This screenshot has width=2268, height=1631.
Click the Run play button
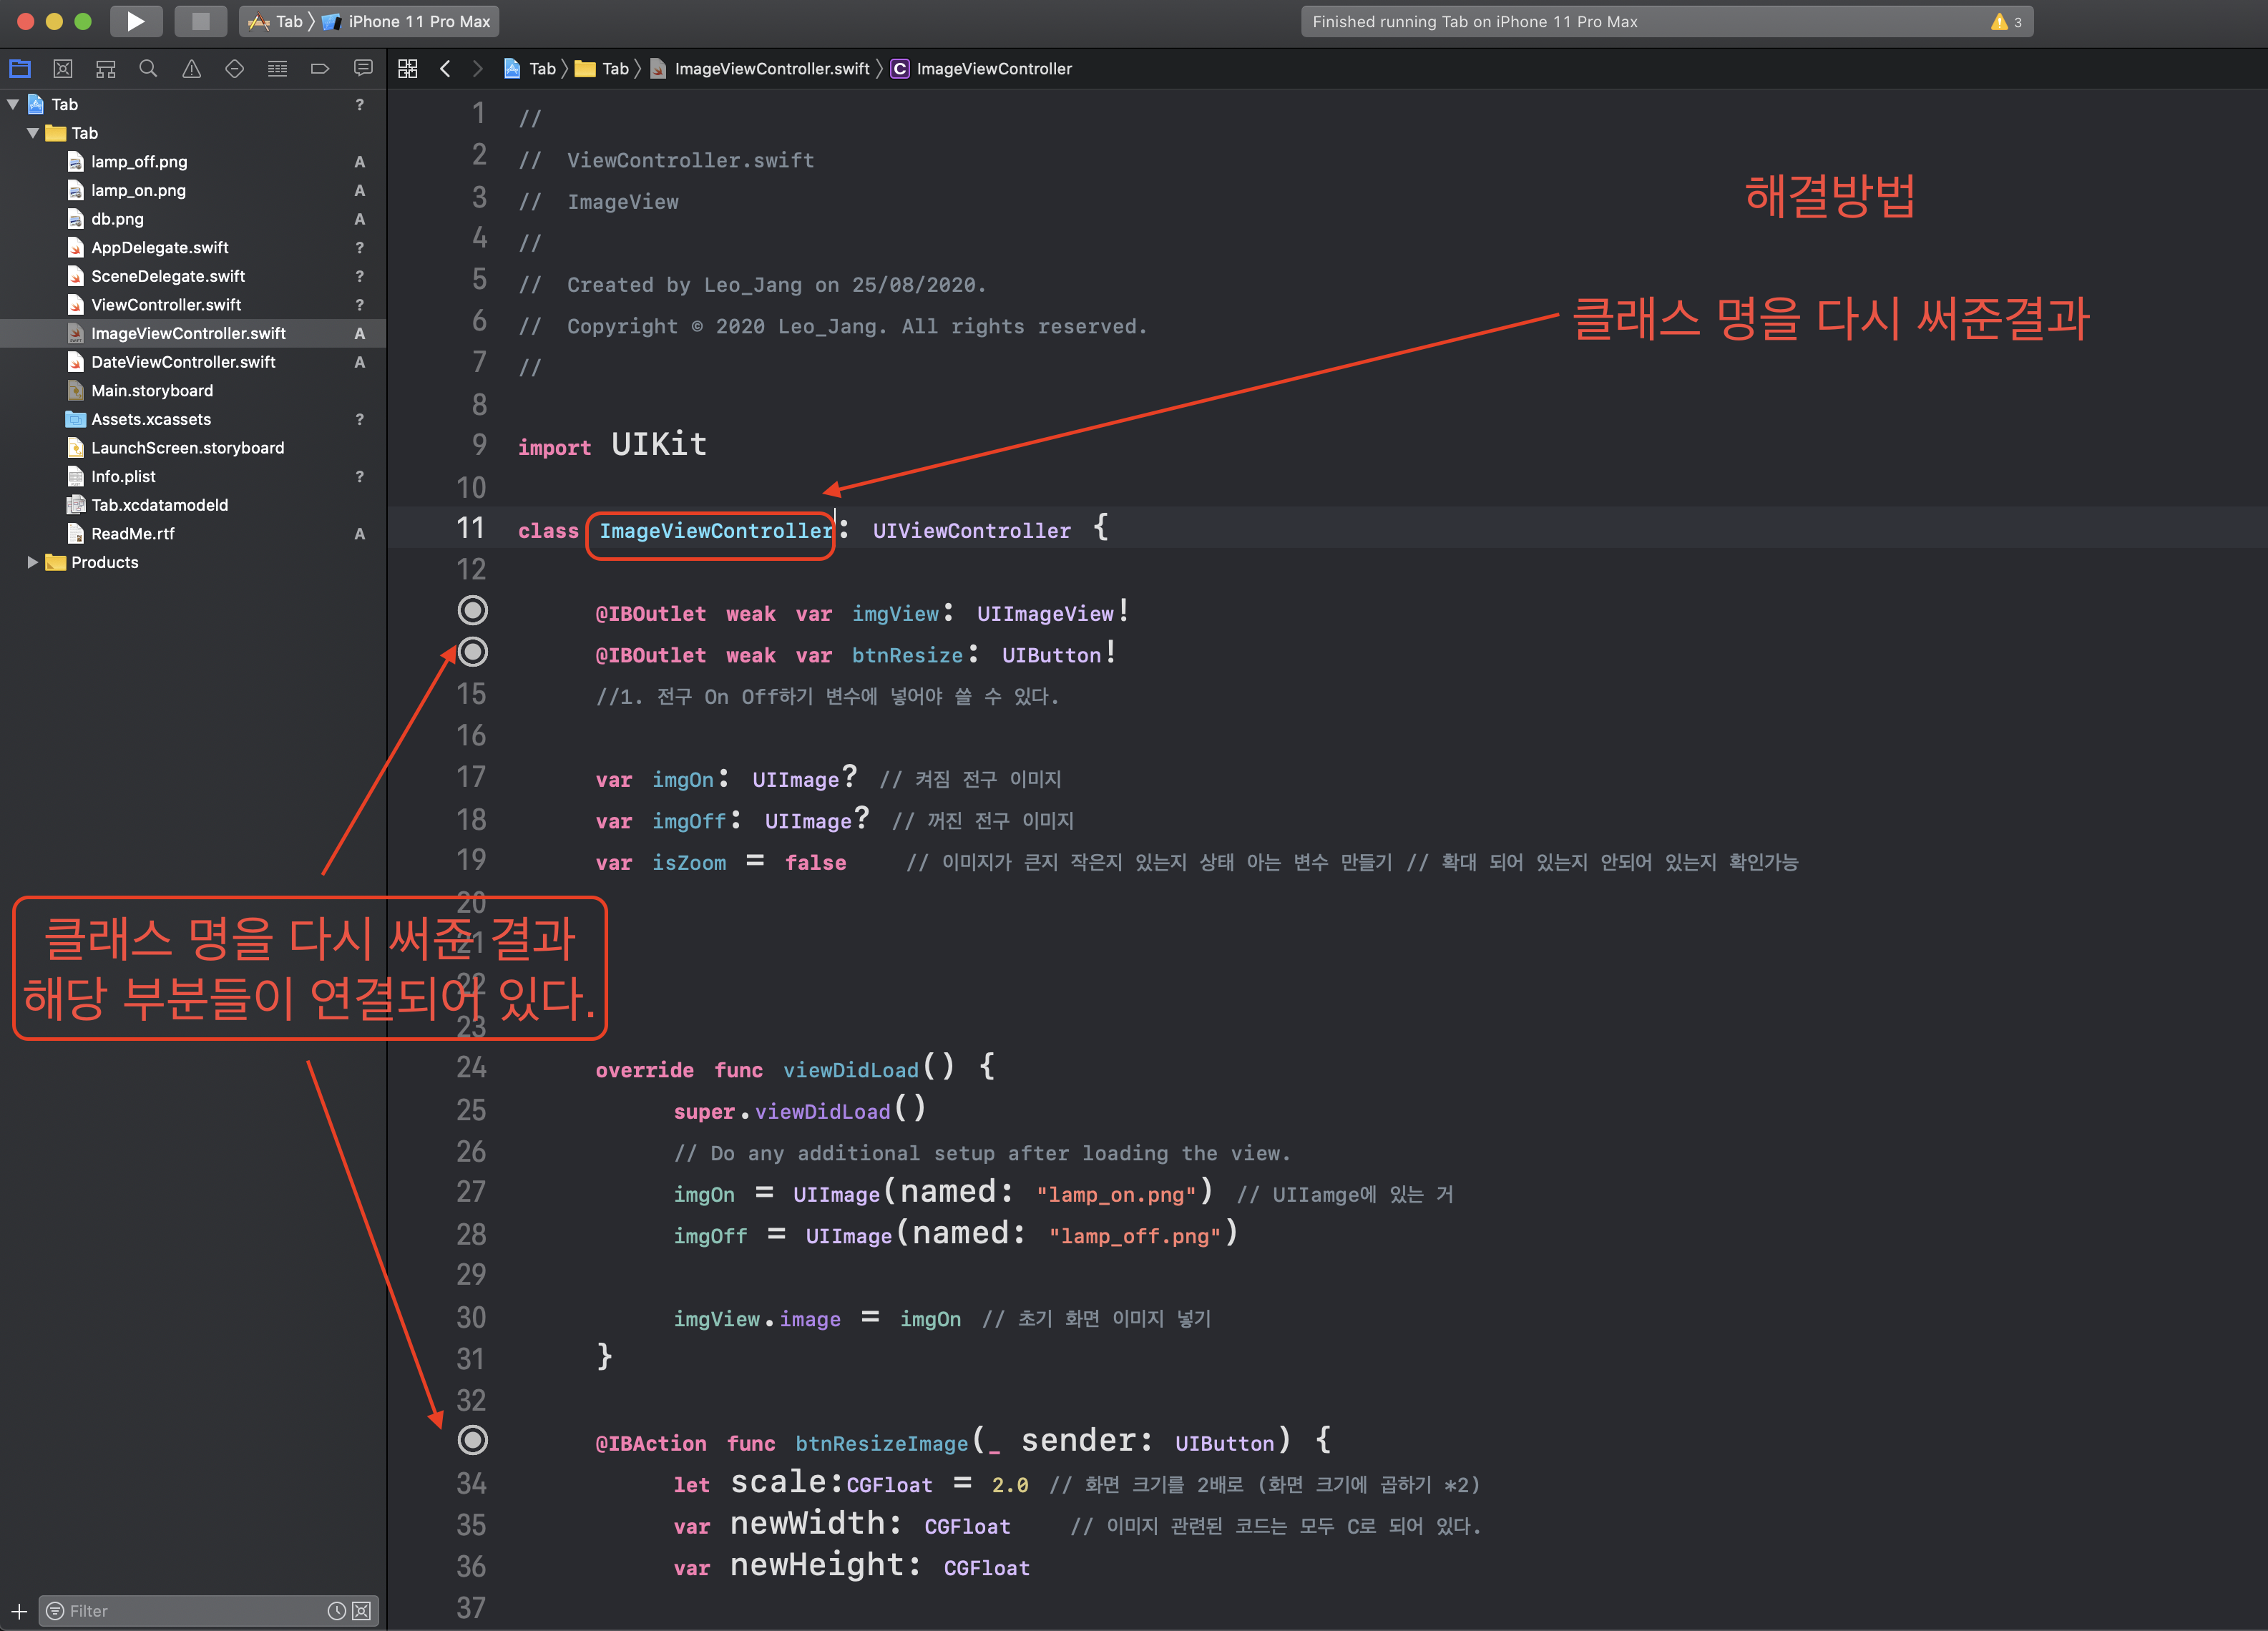coord(135,21)
